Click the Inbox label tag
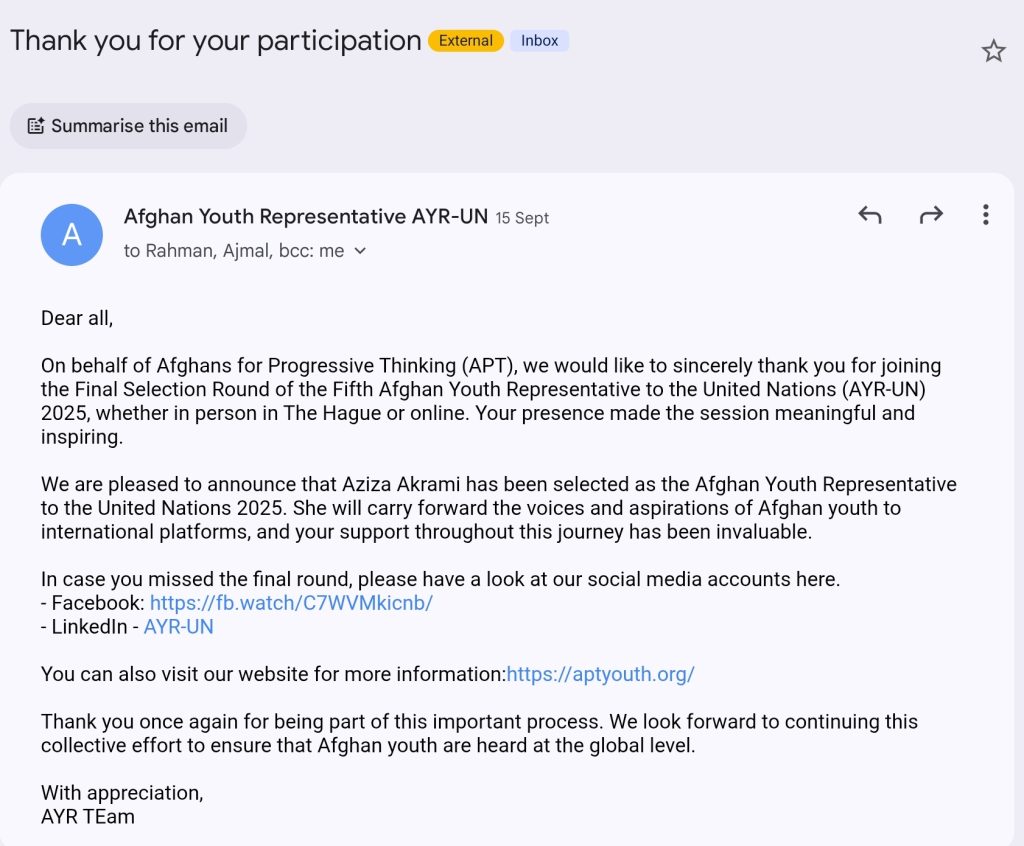The height and width of the screenshot is (846, 1024). point(540,41)
